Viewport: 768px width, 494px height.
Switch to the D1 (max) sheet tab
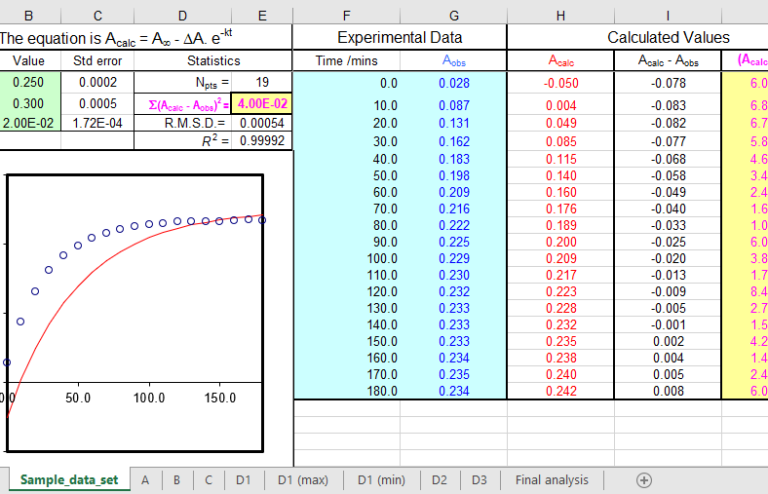point(303,480)
